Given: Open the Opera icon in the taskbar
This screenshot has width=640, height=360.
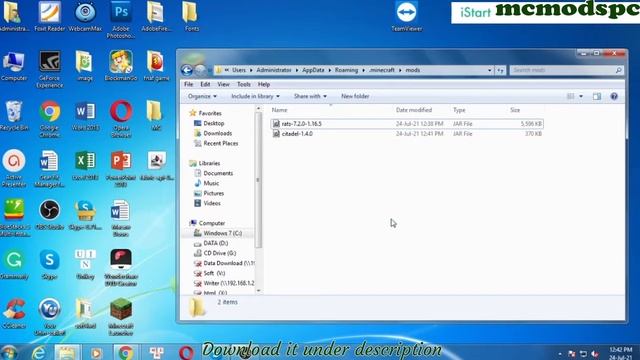Looking at the screenshot, I should coord(186,352).
